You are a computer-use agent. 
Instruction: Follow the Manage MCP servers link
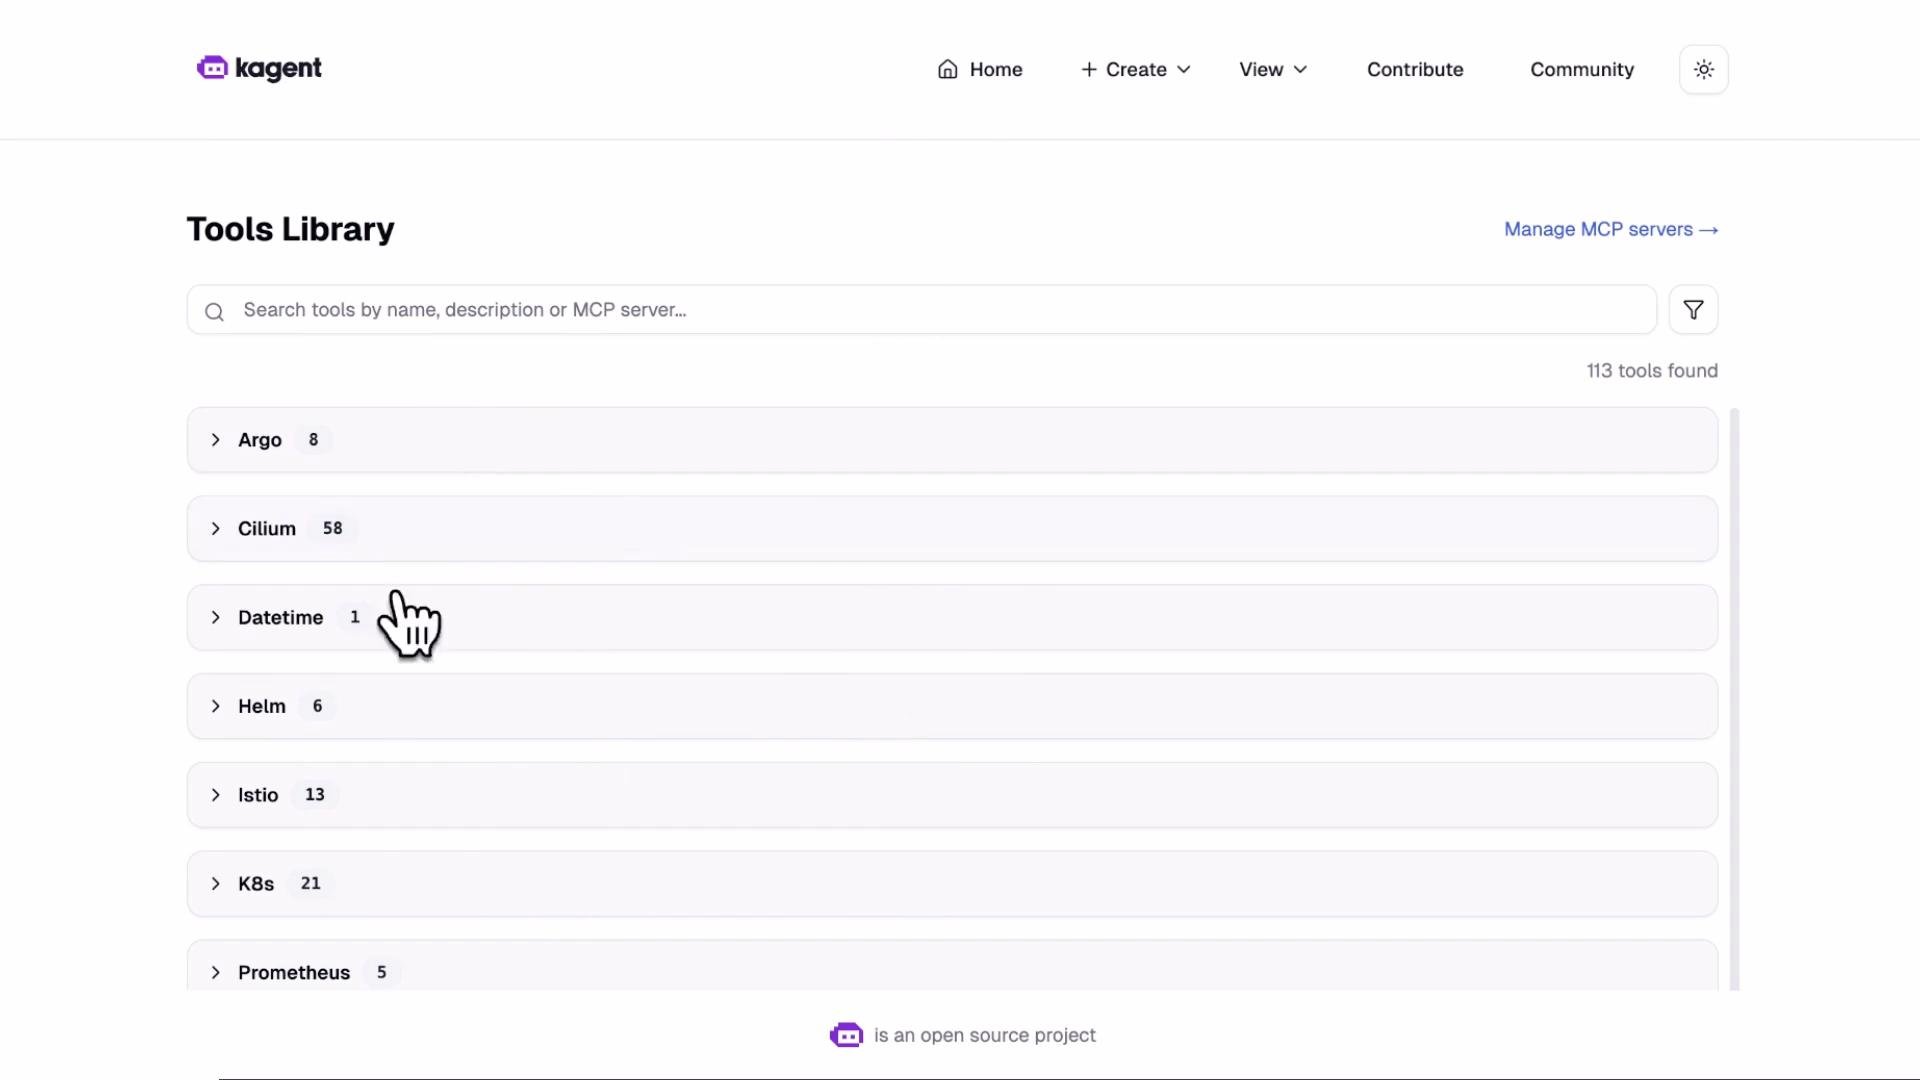pos(1611,229)
